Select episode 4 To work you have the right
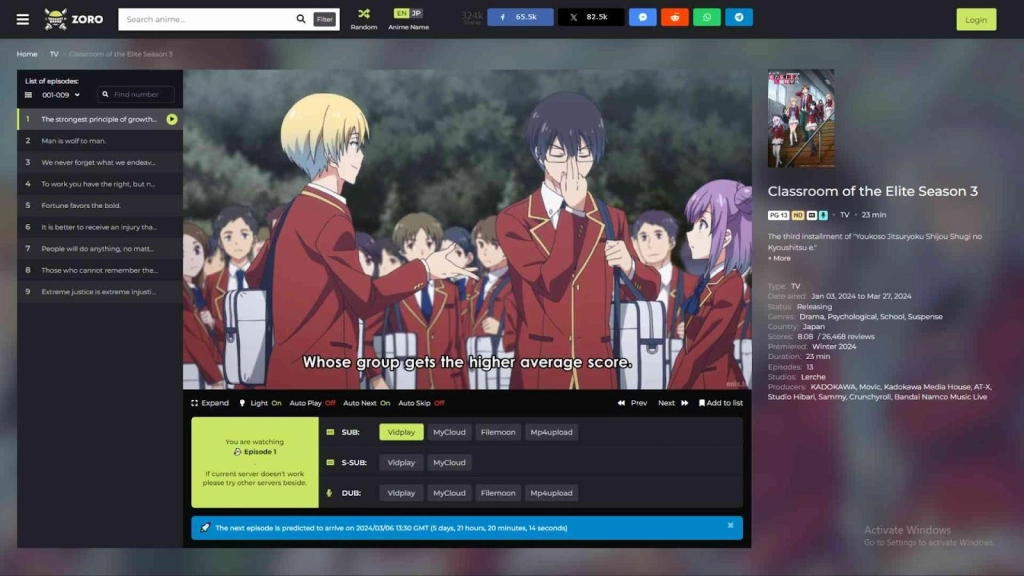1024x576 pixels. pyautogui.click(x=100, y=184)
